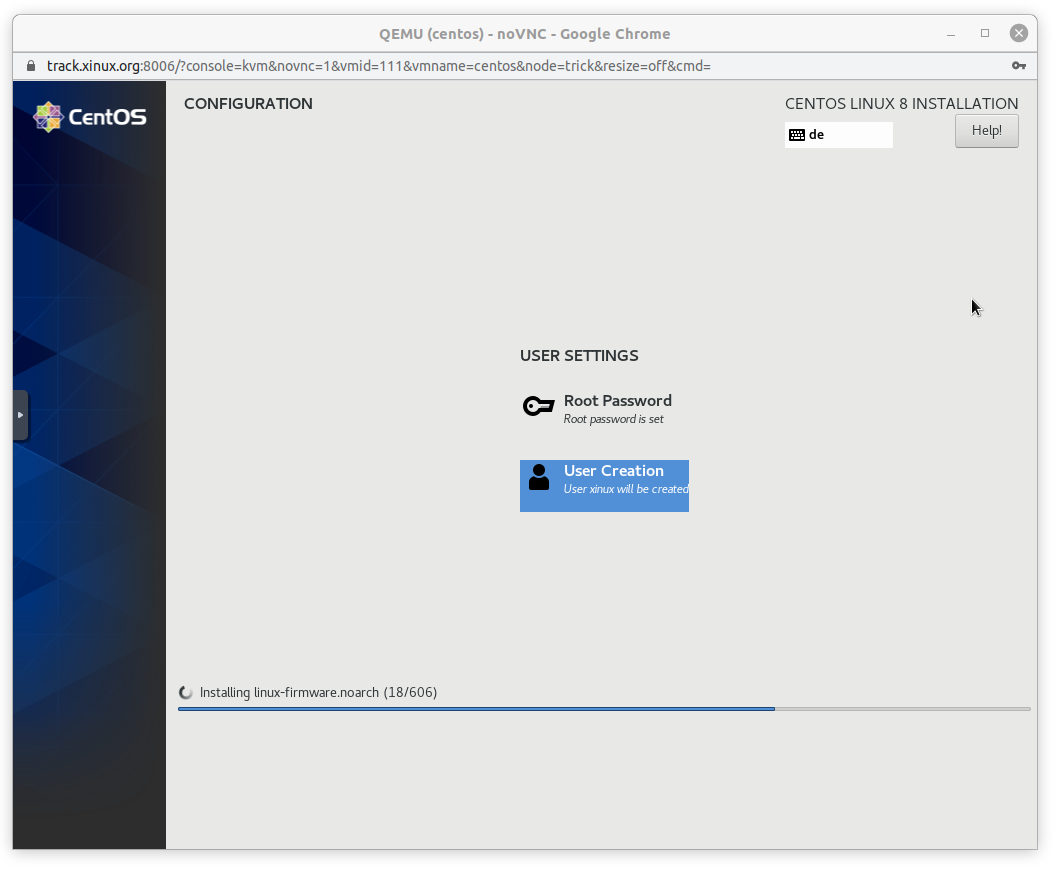Click the USER SETTINGS heading

coord(578,356)
